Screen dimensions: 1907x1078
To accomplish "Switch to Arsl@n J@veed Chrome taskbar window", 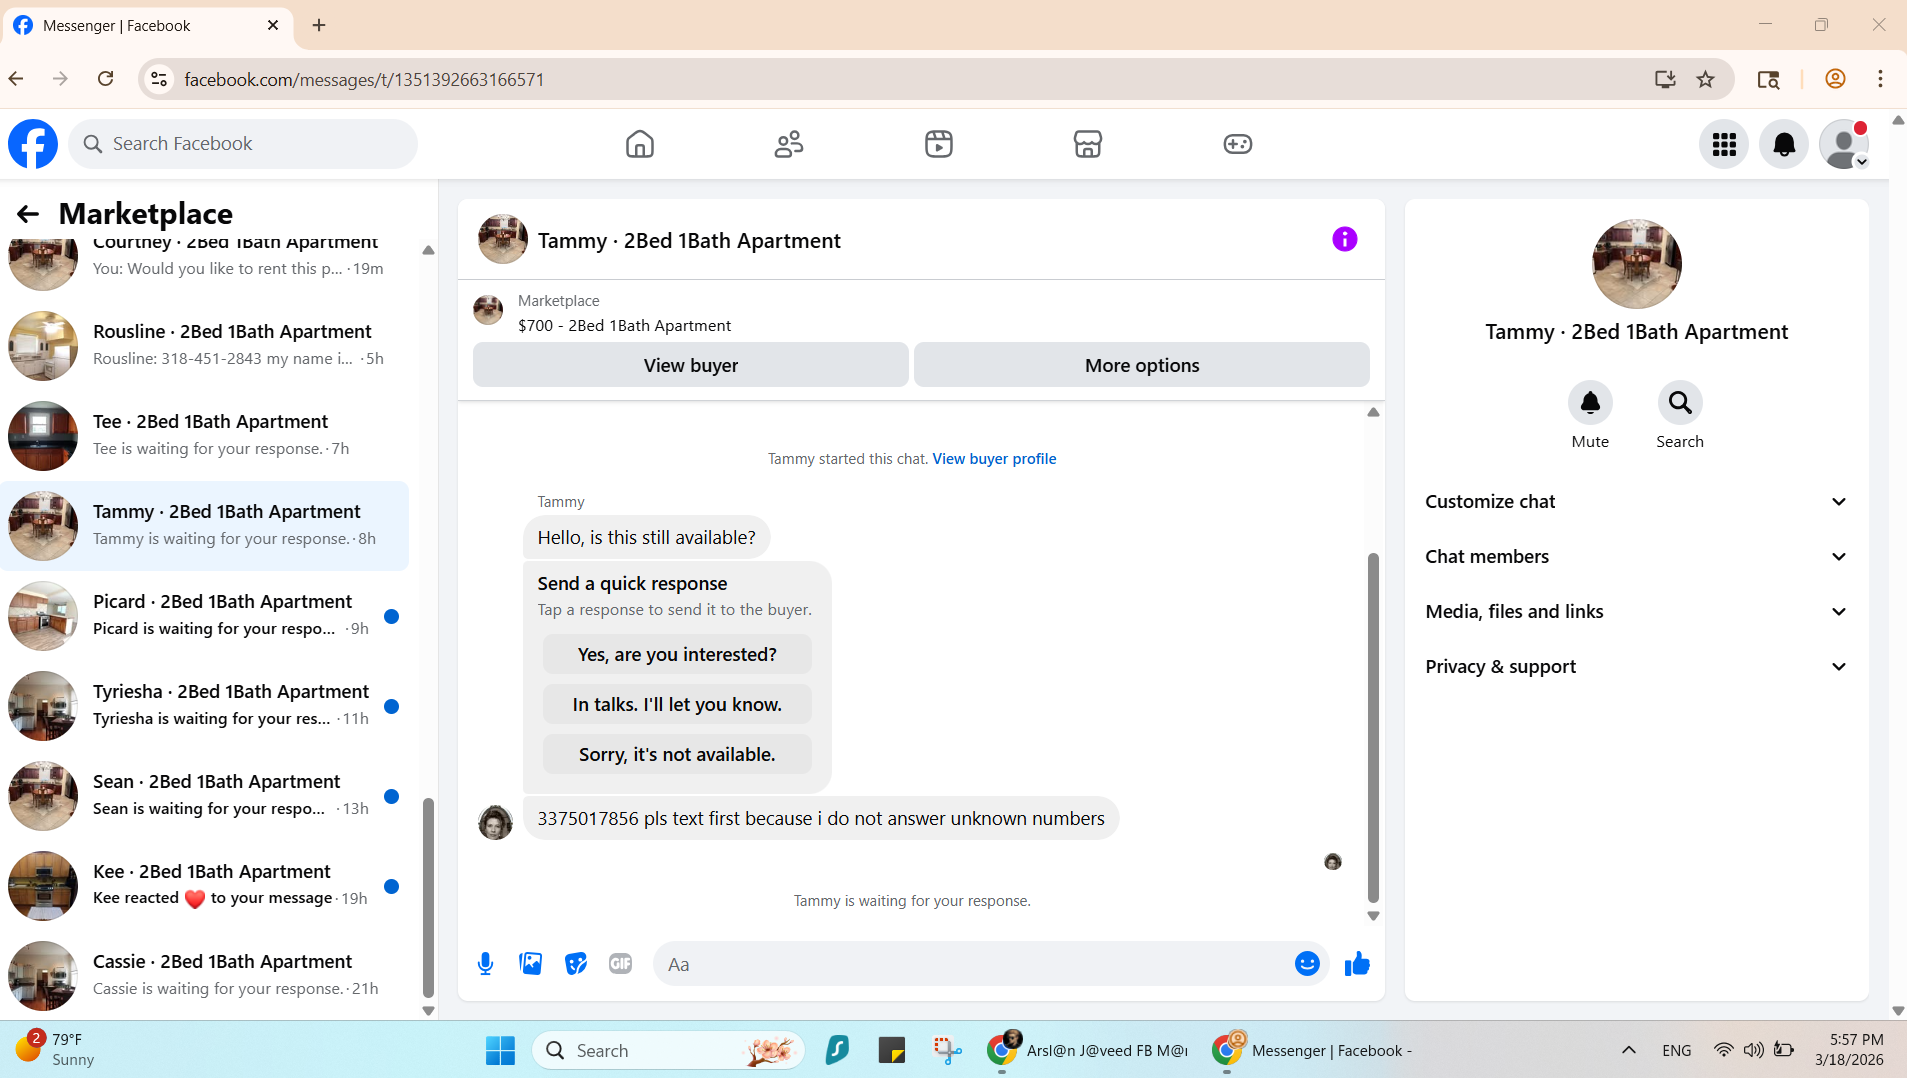I will pos(1088,1050).
